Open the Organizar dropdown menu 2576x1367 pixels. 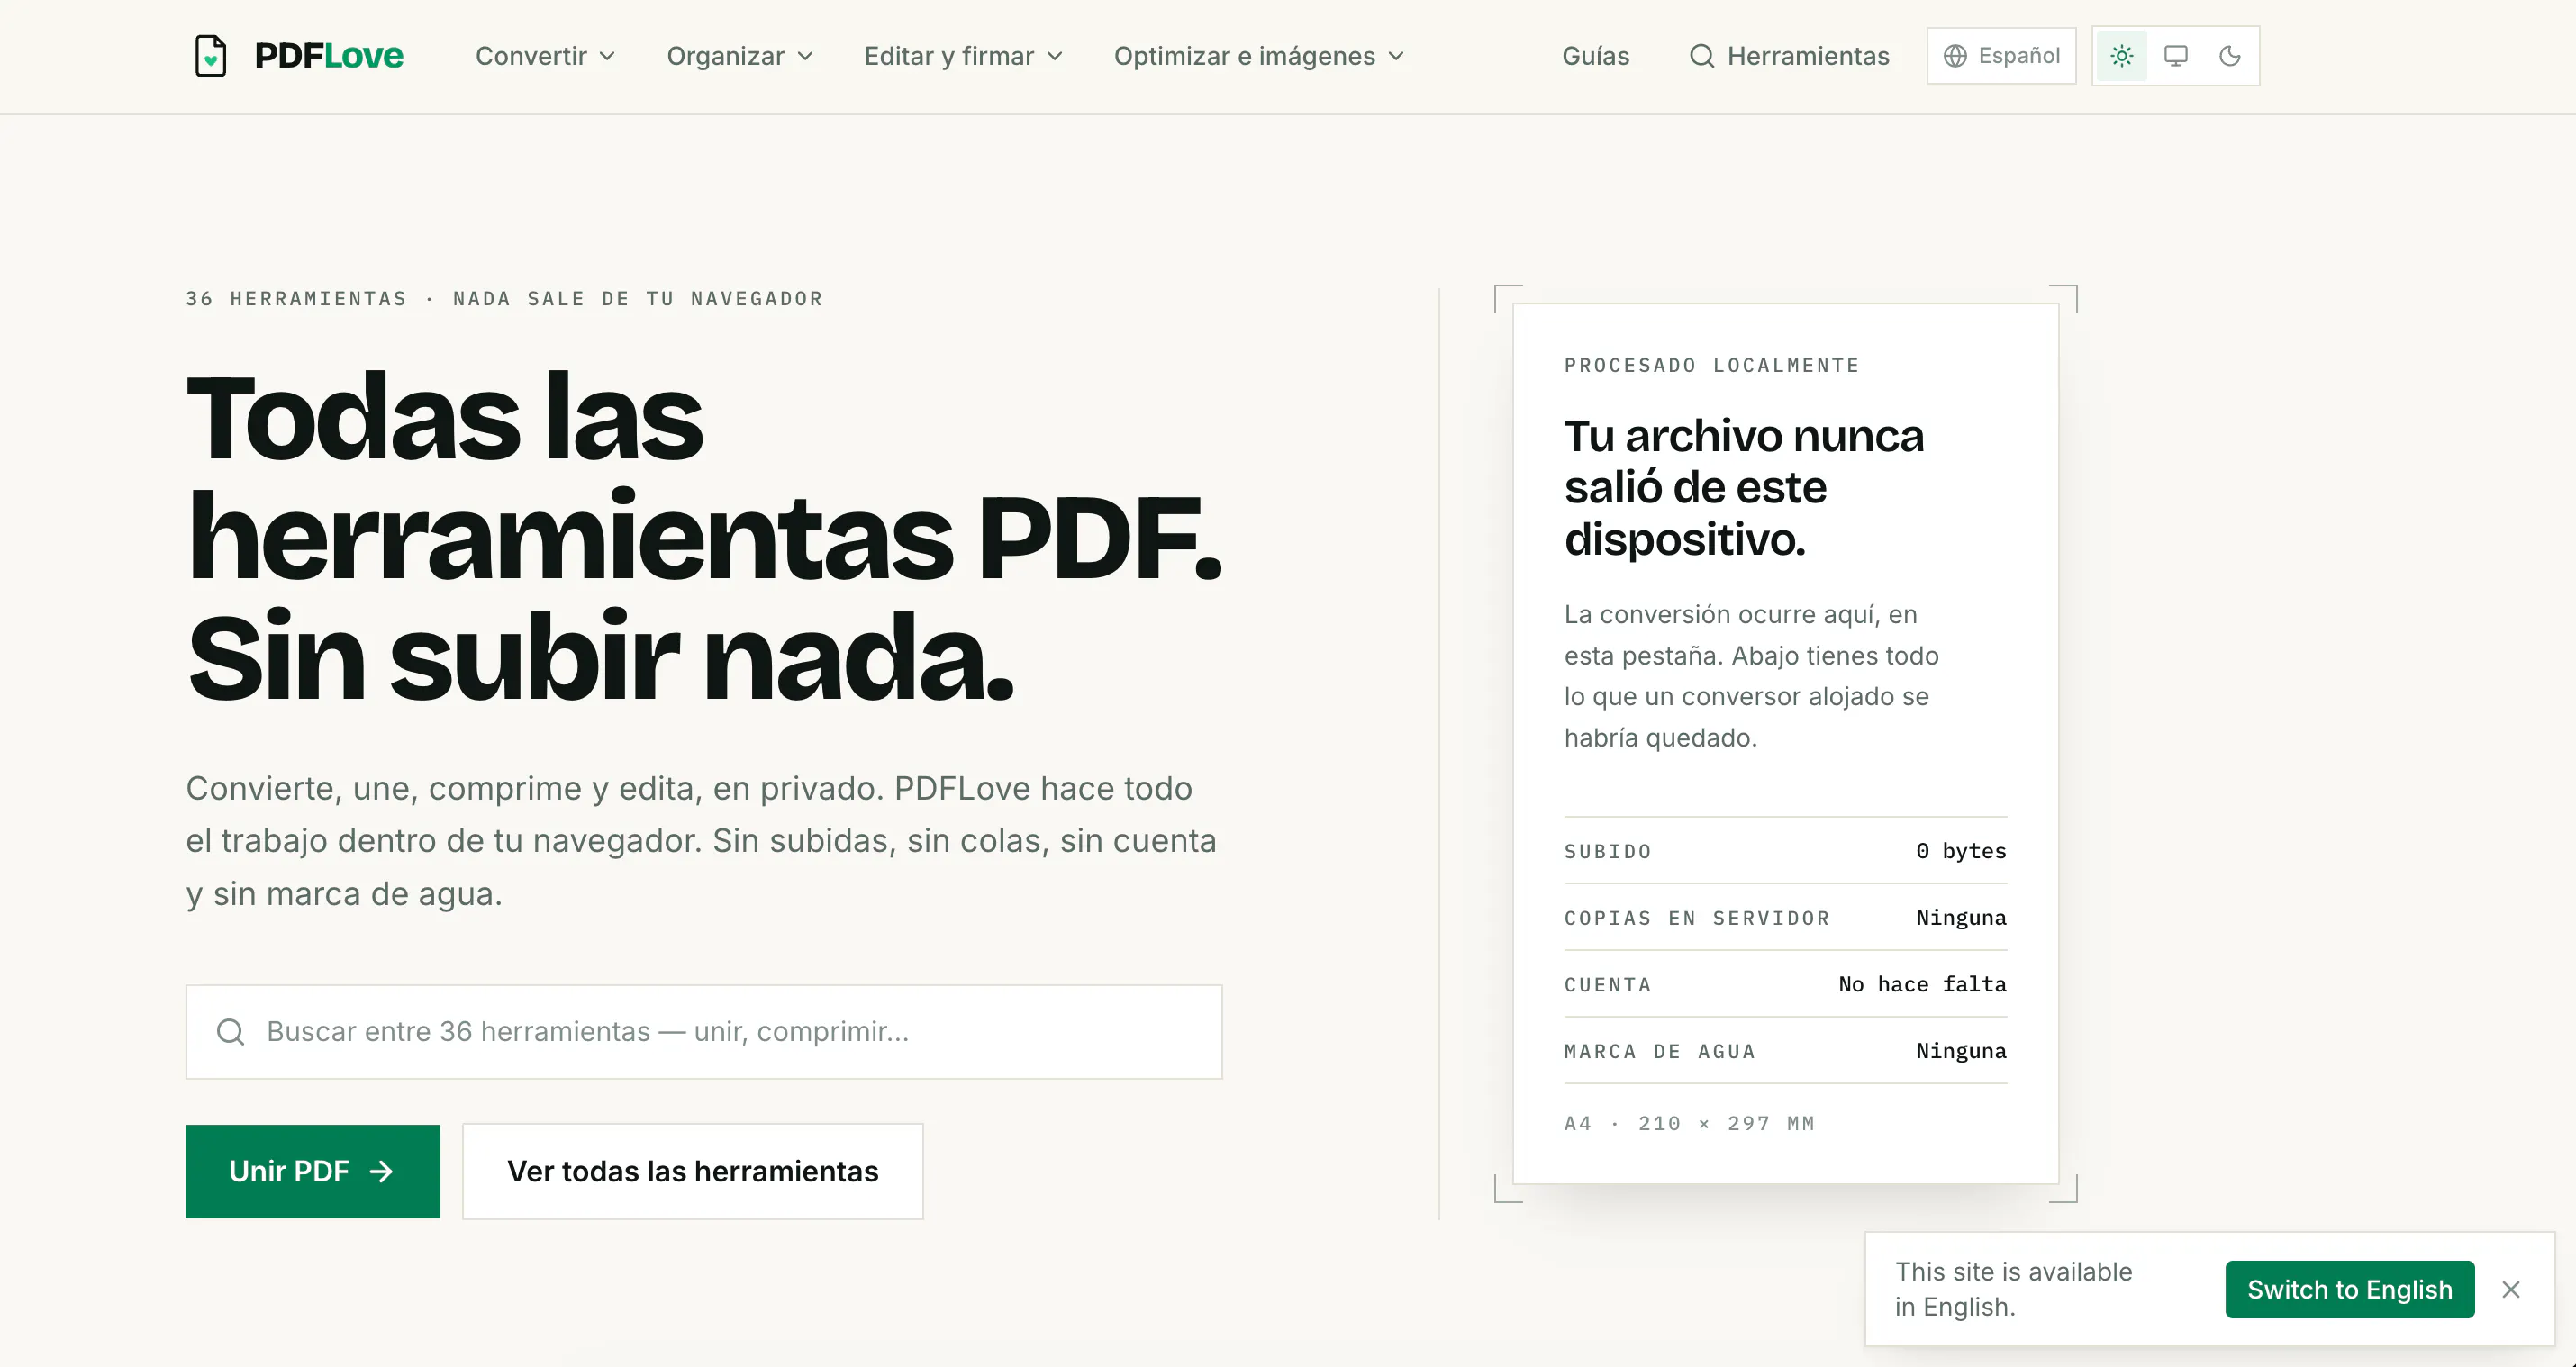(x=740, y=56)
